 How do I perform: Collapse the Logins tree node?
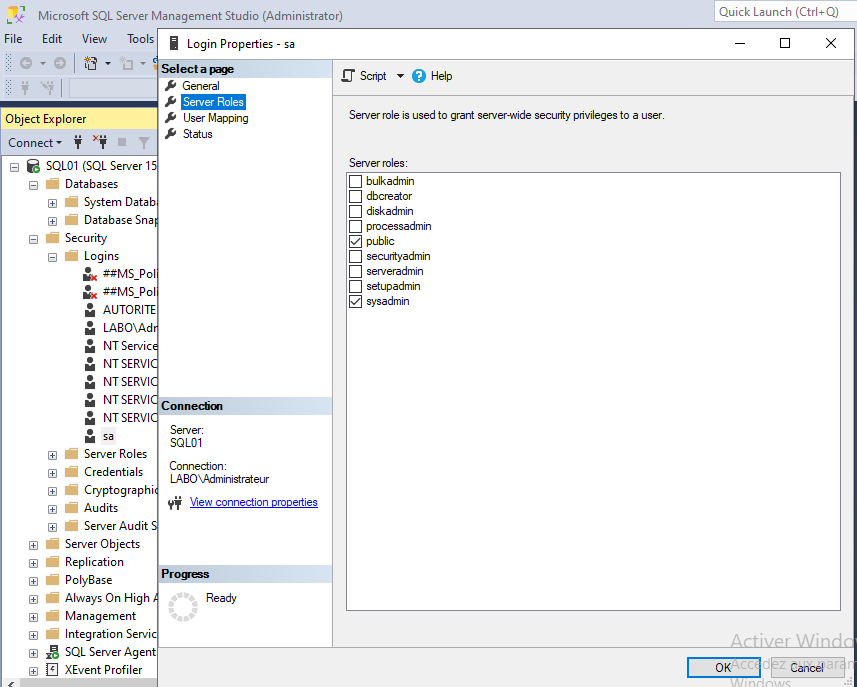(x=52, y=256)
